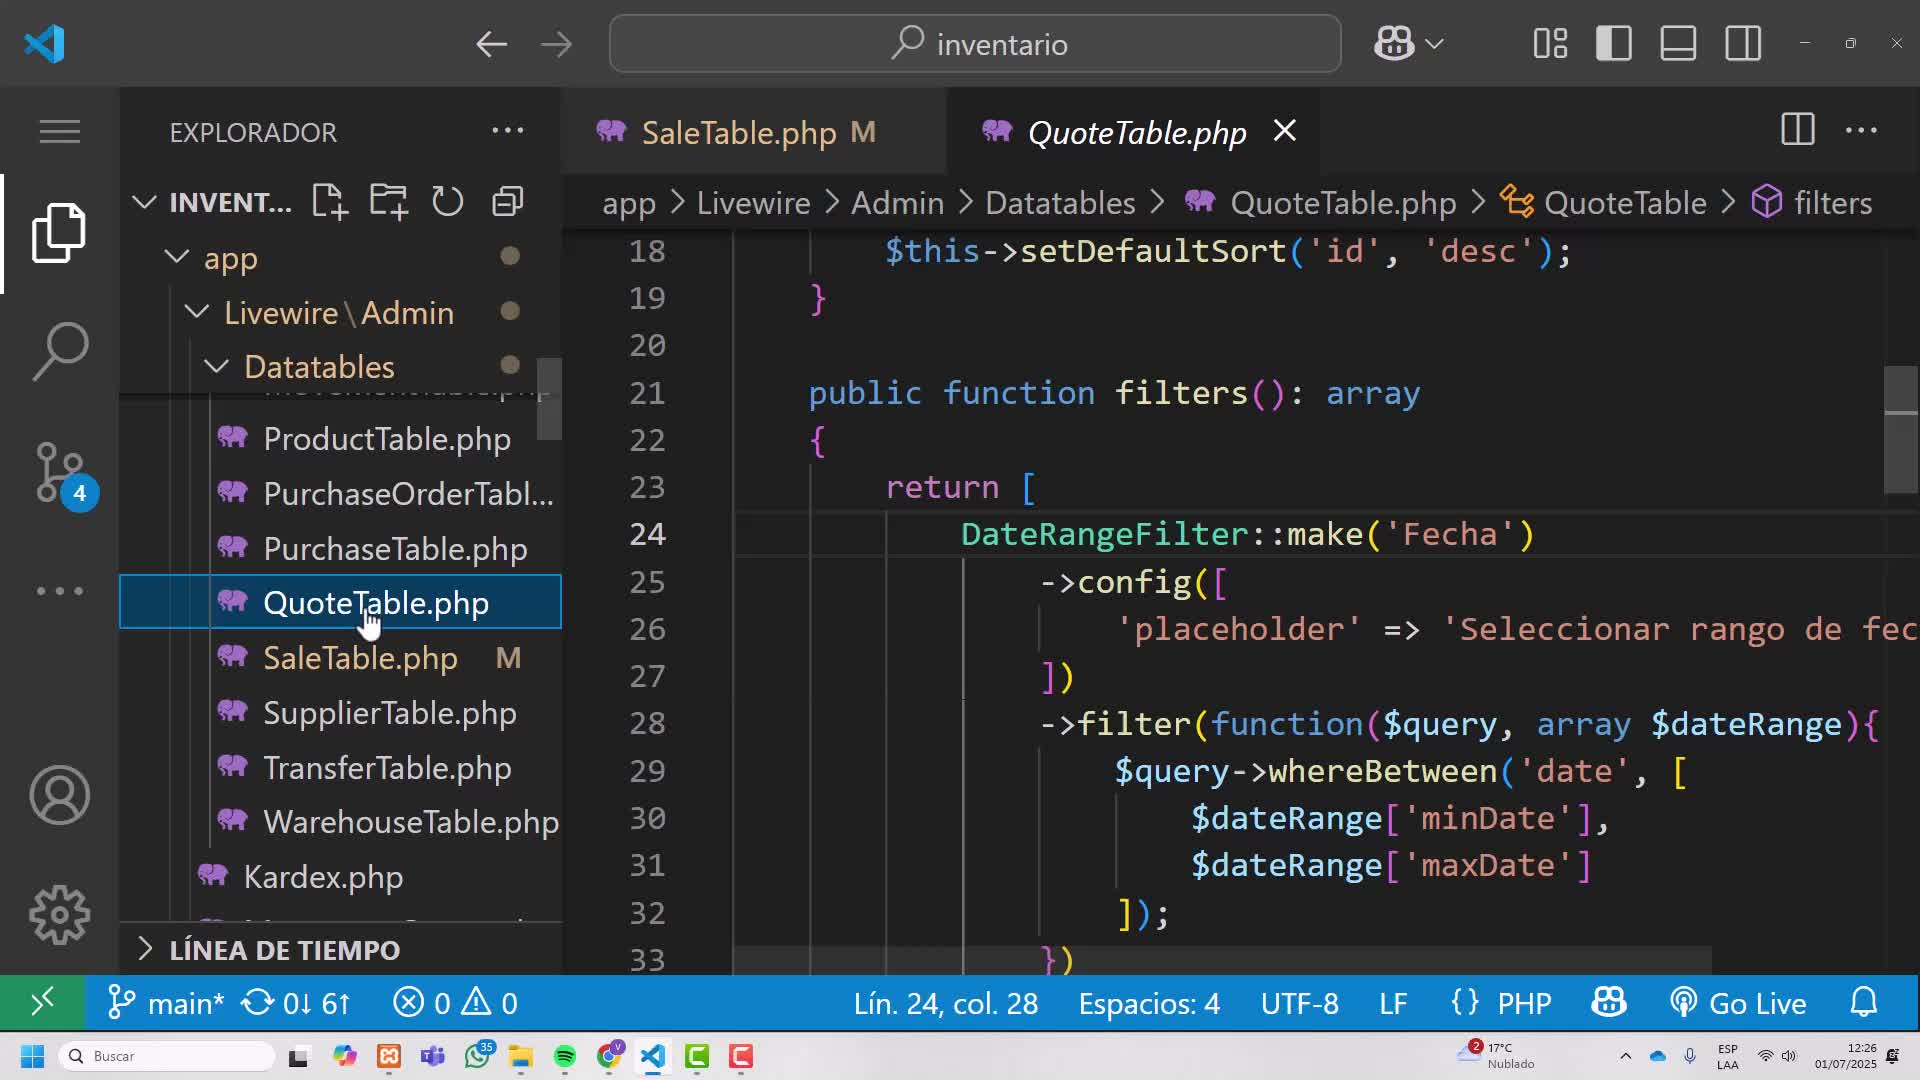
Task: Open the filters method breadcrumb dropdown
Action: pyautogui.click(x=1812, y=203)
